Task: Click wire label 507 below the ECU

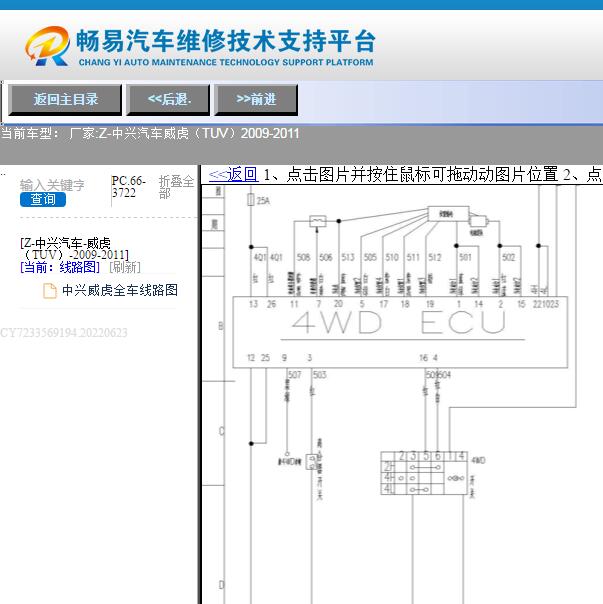Action: click(x=294, y=375)
